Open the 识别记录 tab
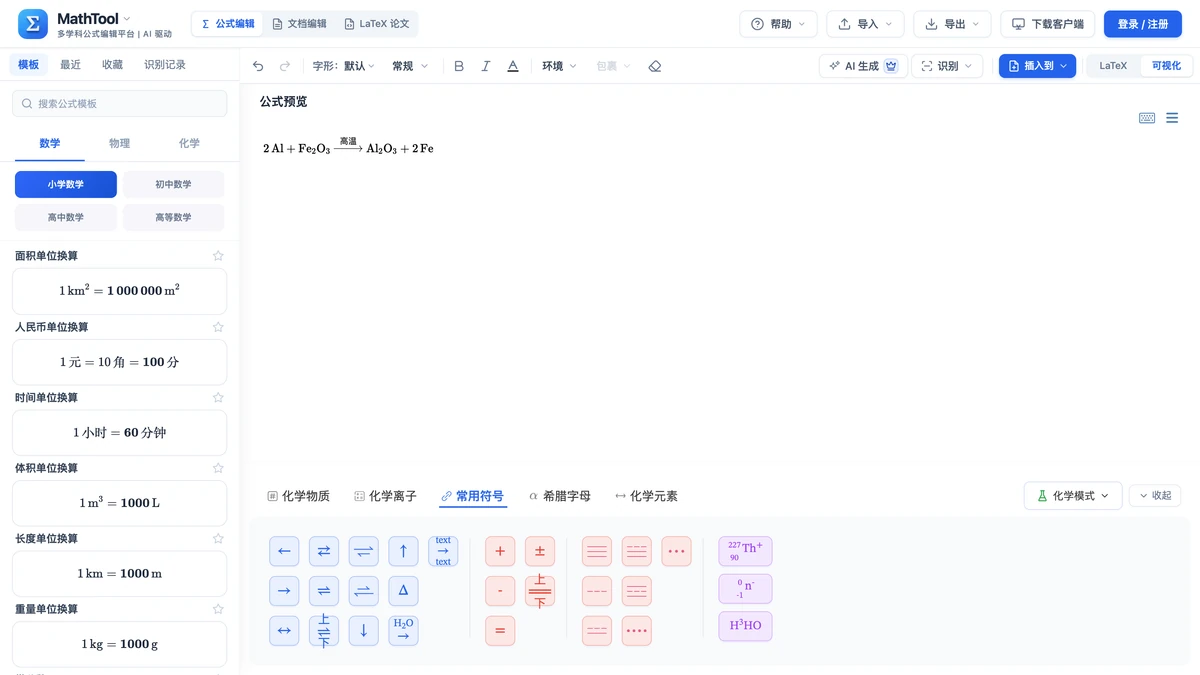The image size is (1200, 675). 165,65
